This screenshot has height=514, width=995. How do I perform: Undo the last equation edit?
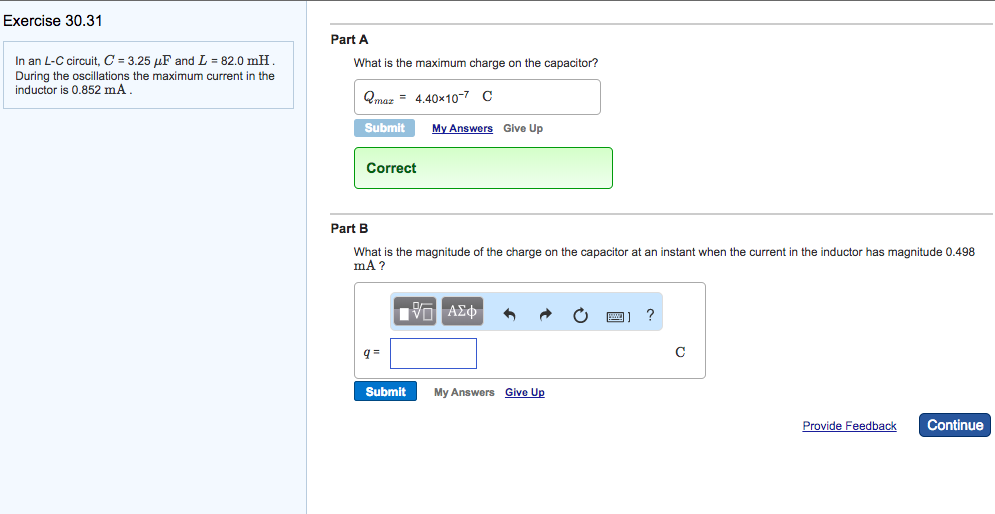pos(509,316)
